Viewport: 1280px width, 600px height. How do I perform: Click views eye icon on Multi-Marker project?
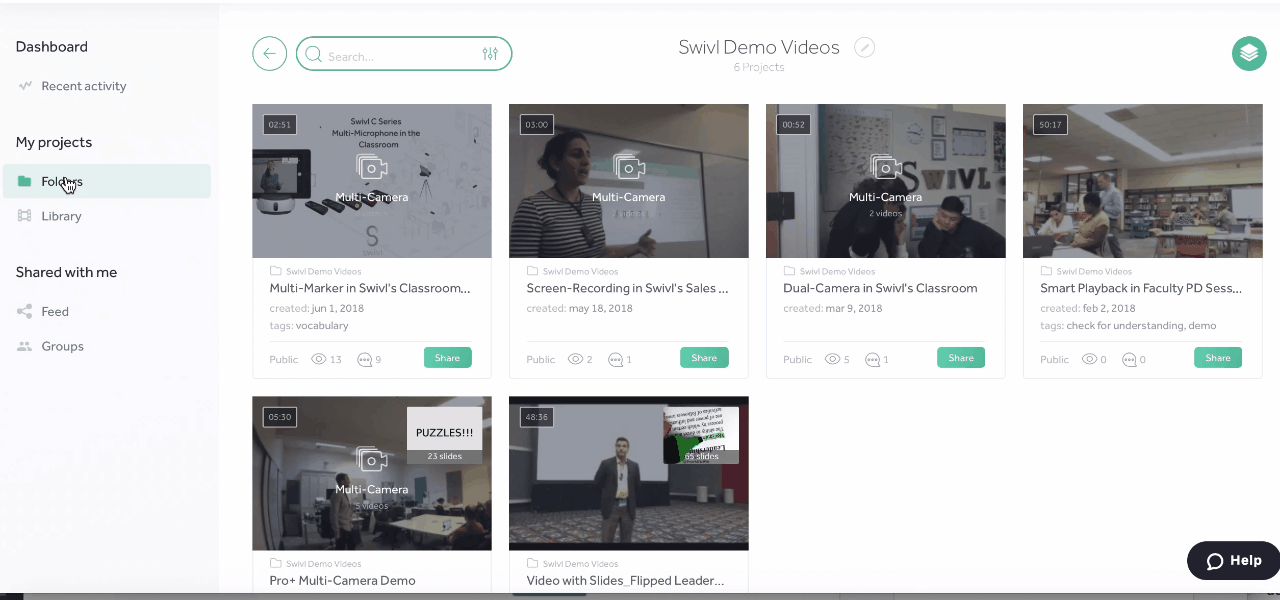coord(319,359)
